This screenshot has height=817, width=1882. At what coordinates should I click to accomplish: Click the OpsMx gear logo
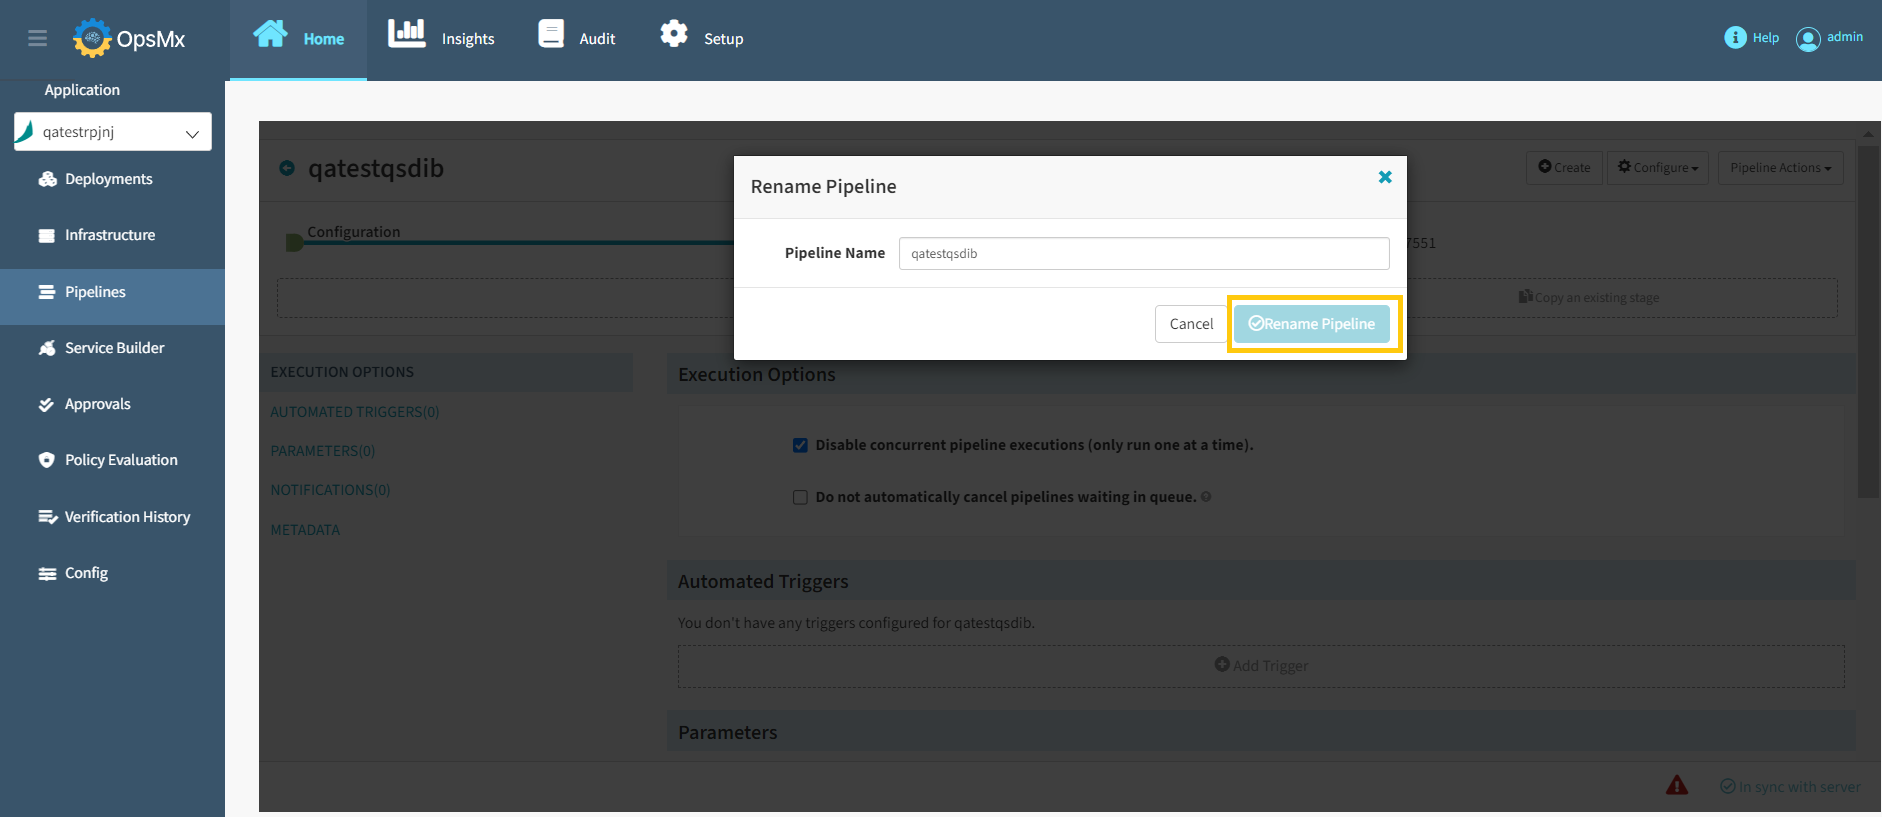click(x=92, y=38)
